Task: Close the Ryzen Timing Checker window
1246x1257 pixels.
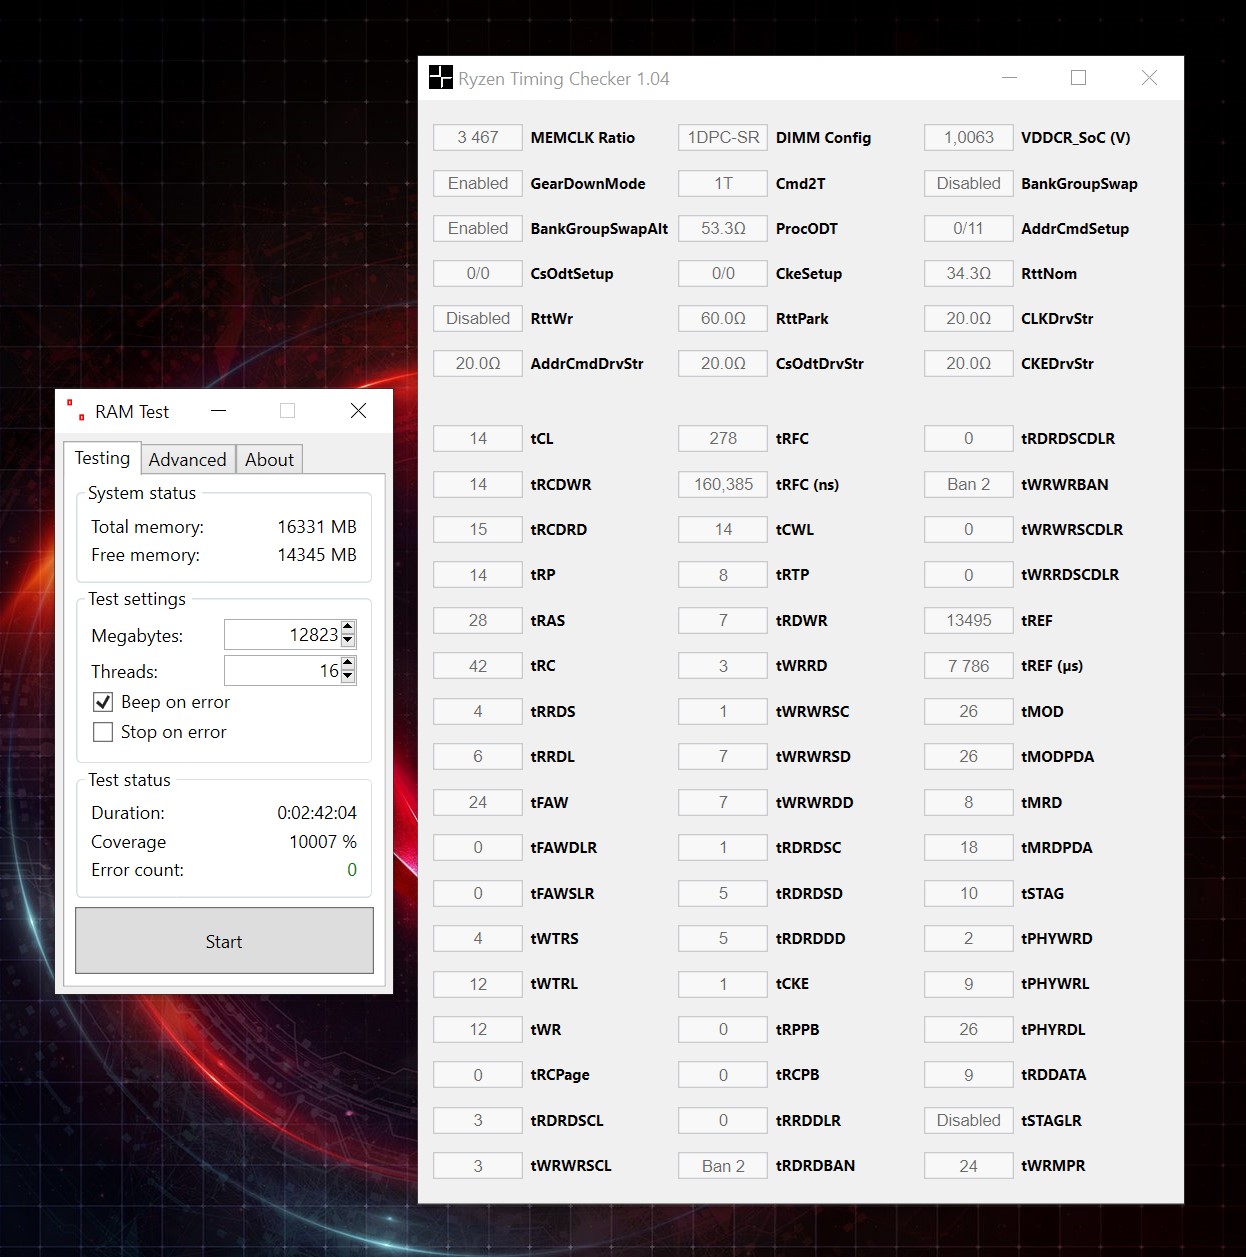Action: coord(1149,78)
